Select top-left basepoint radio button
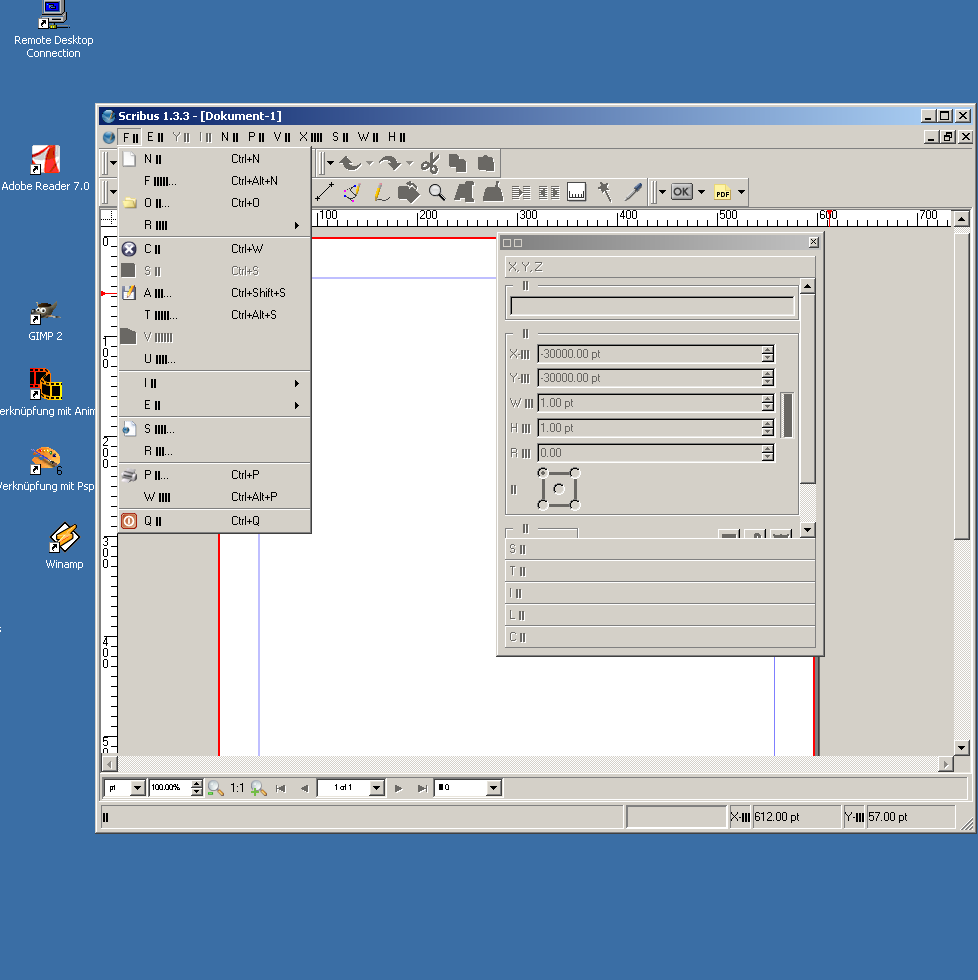 pos(543,472)
